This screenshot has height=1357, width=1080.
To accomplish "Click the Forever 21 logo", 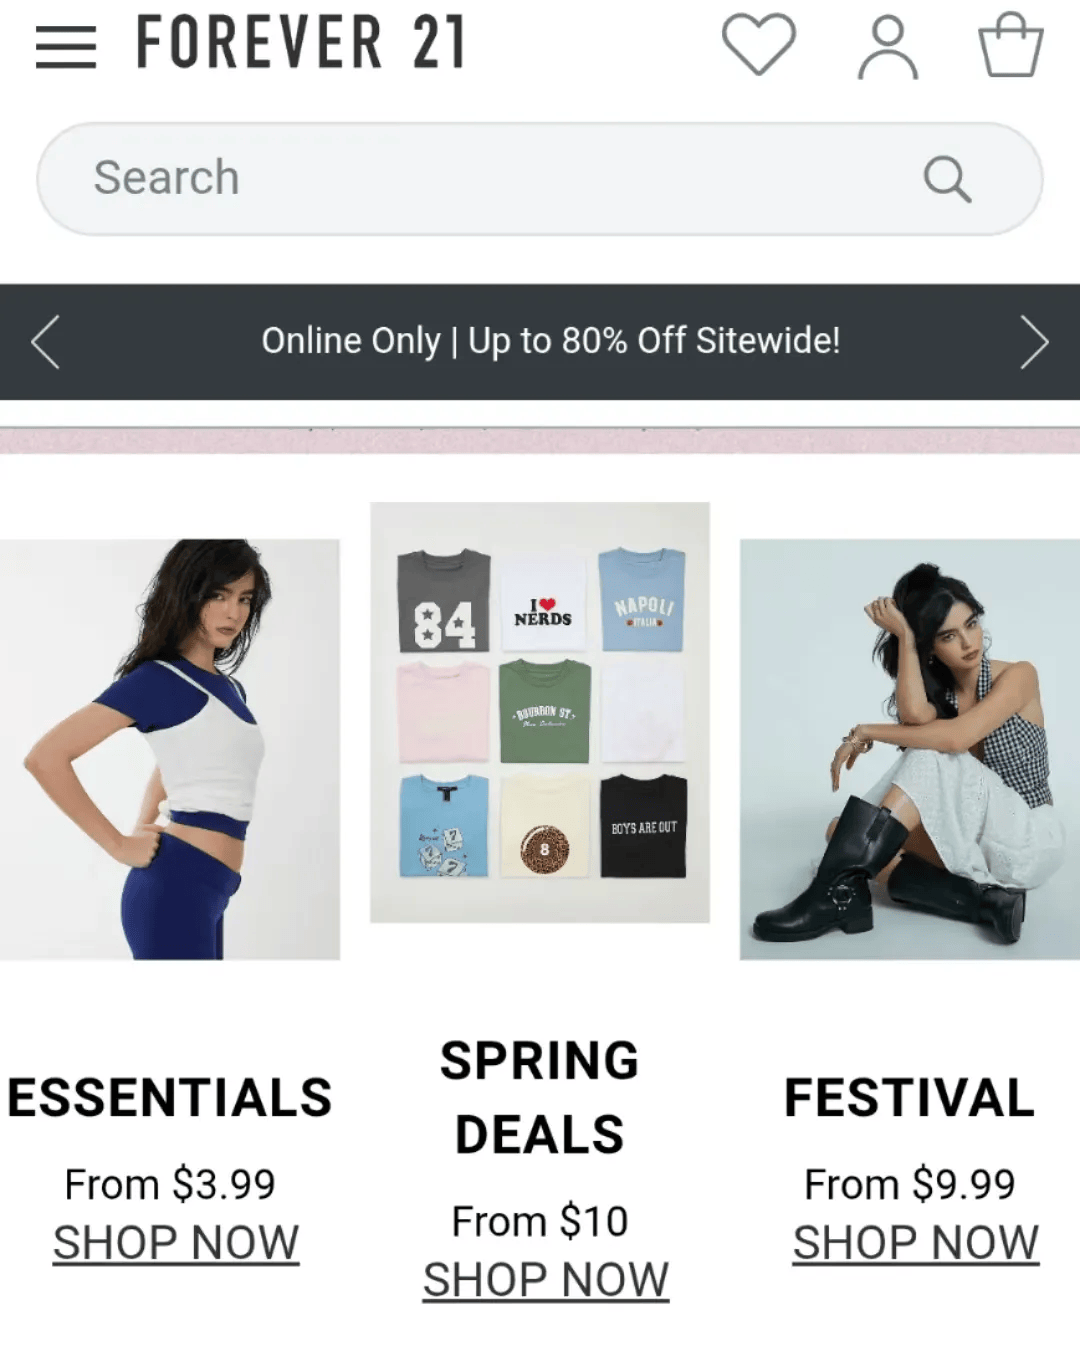I will 300,43.
